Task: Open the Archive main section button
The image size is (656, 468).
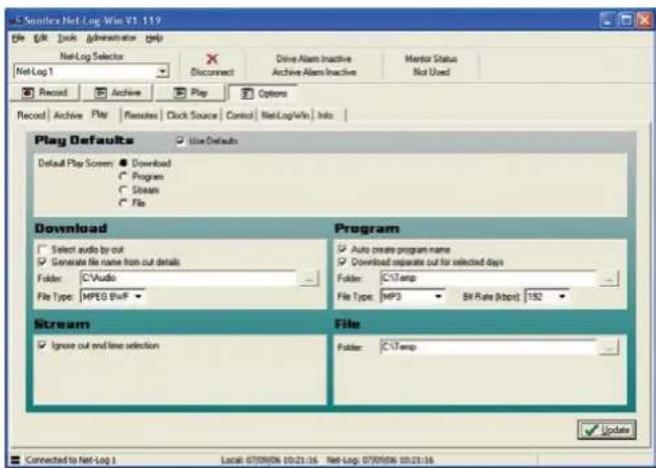Action: click(x=118, y=92)
